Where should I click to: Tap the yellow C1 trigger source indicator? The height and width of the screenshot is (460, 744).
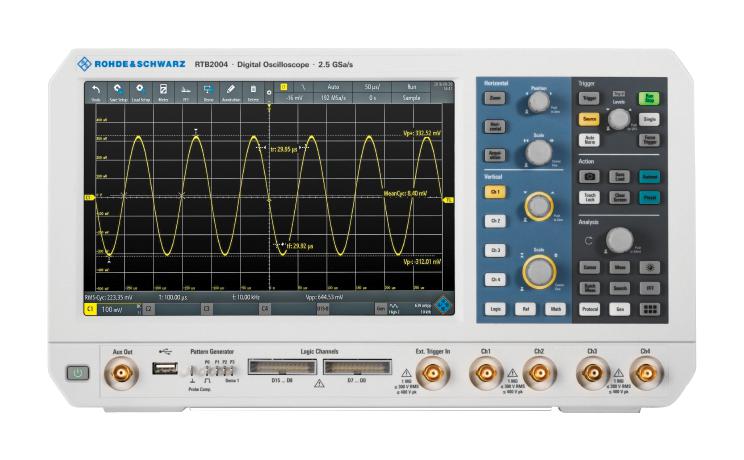[284, 87]
